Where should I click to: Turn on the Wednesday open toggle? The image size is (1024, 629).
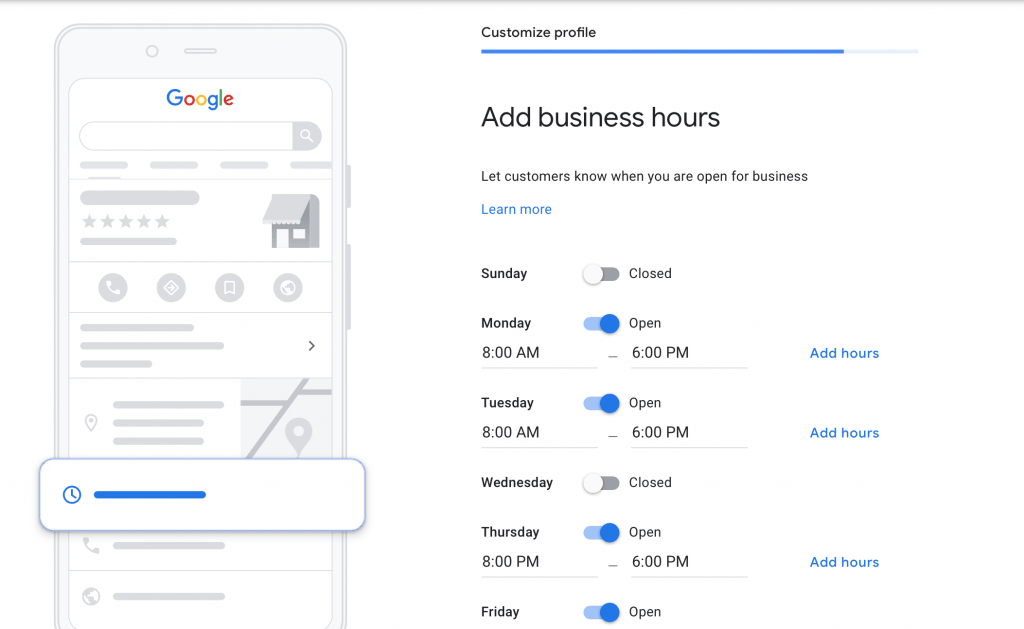tap(601, 483)
